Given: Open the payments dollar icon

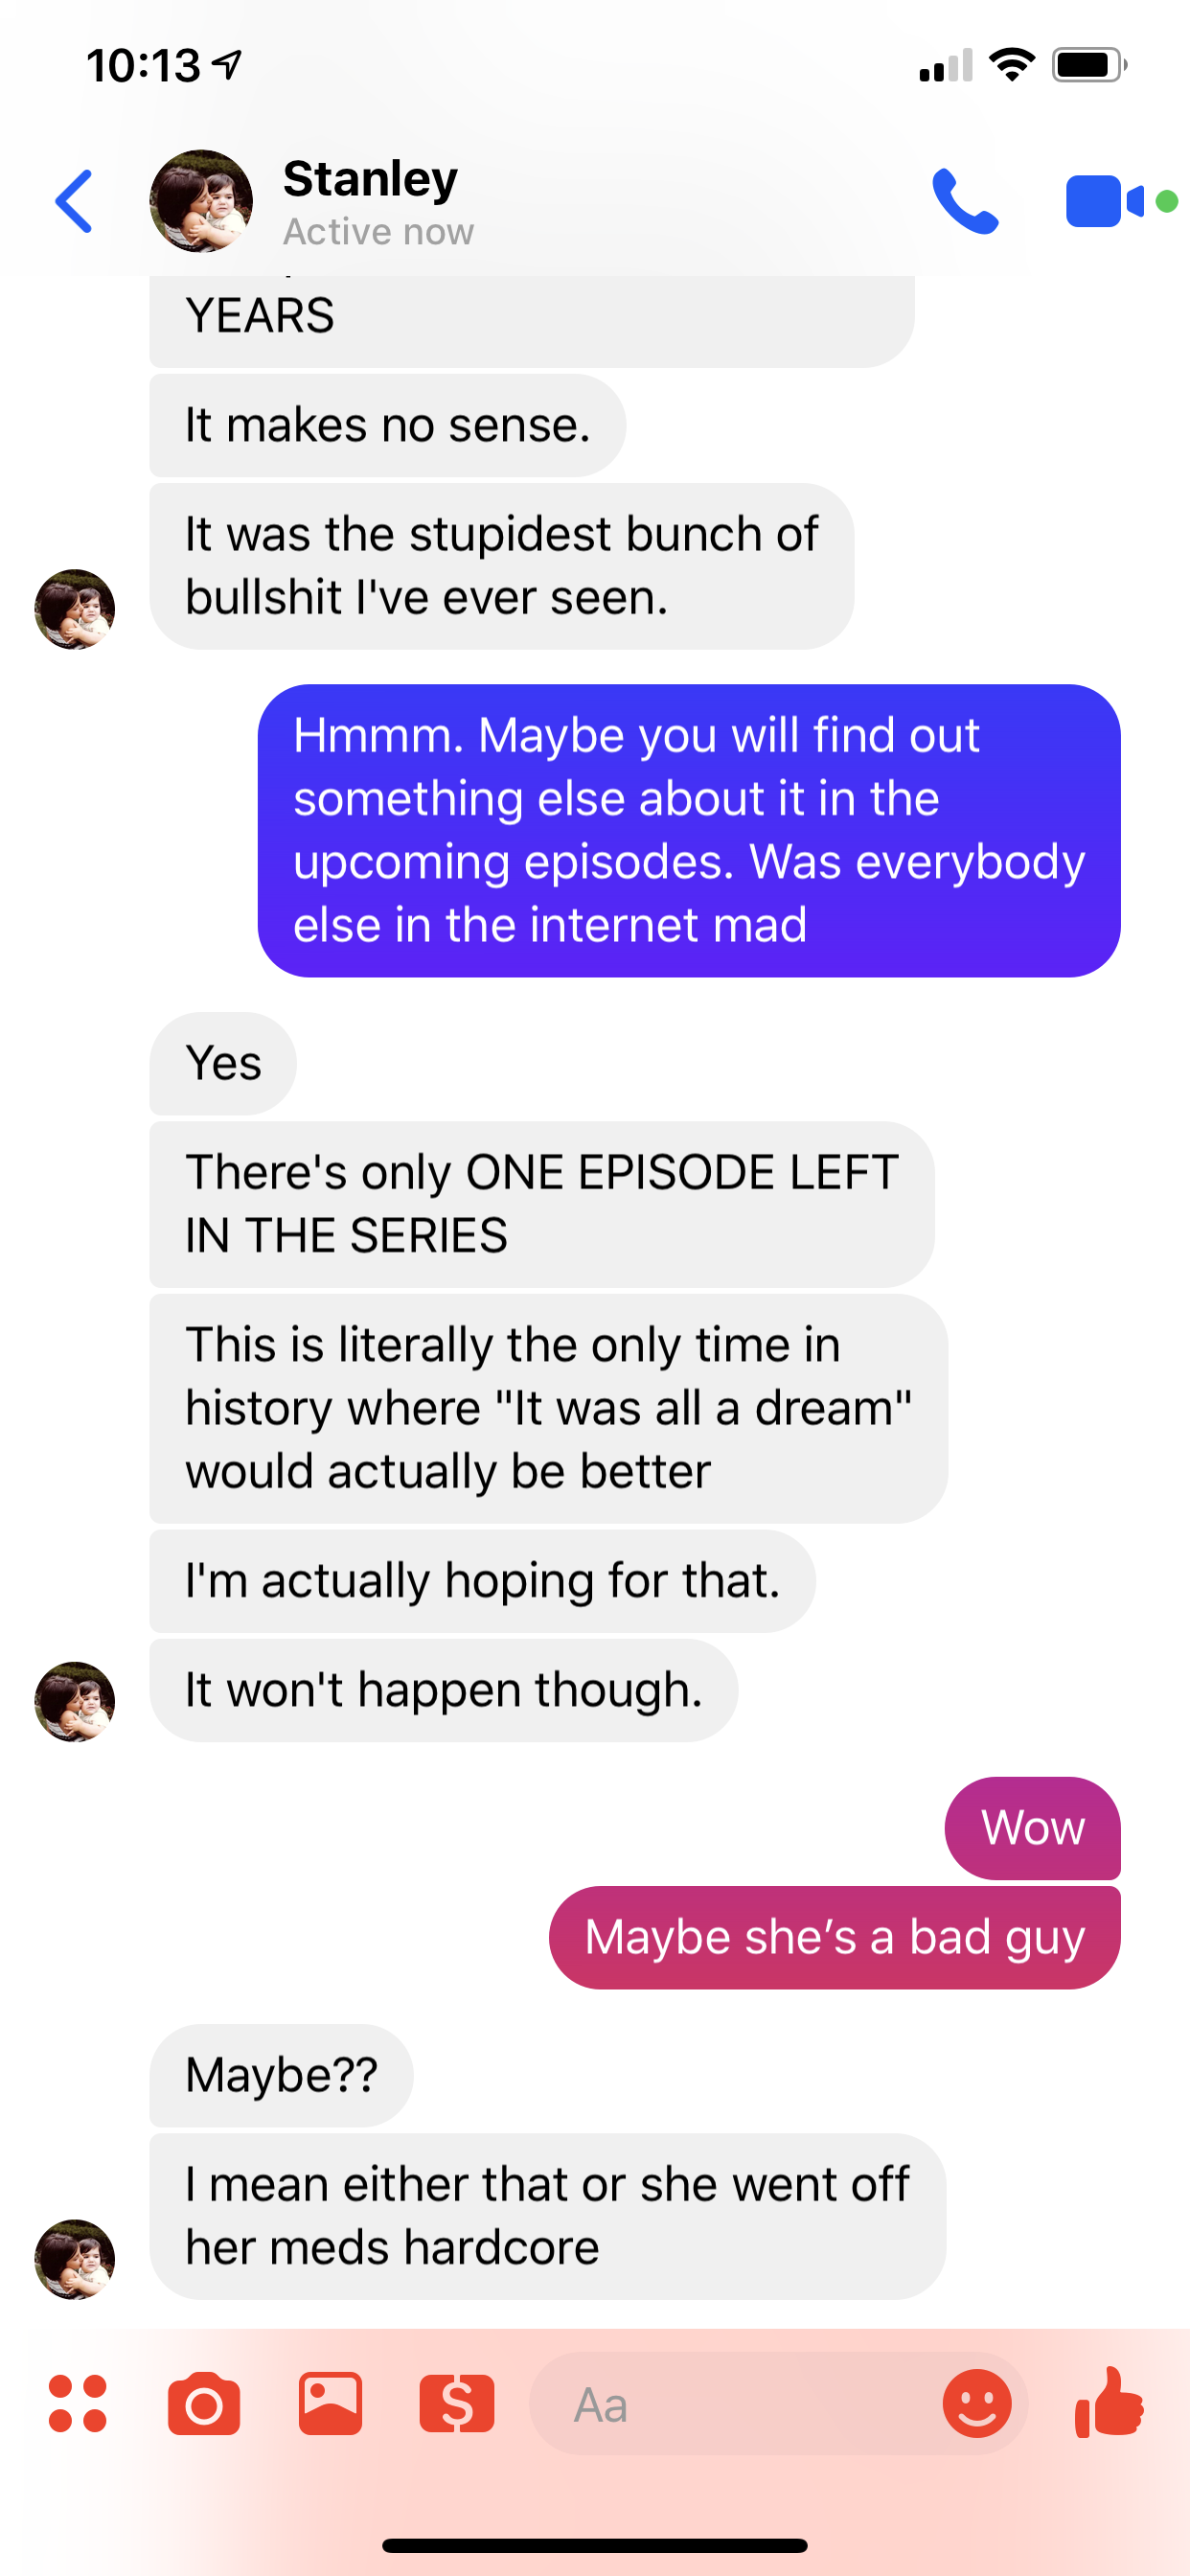Looking at the screenshot, I should click(457, 2403).
